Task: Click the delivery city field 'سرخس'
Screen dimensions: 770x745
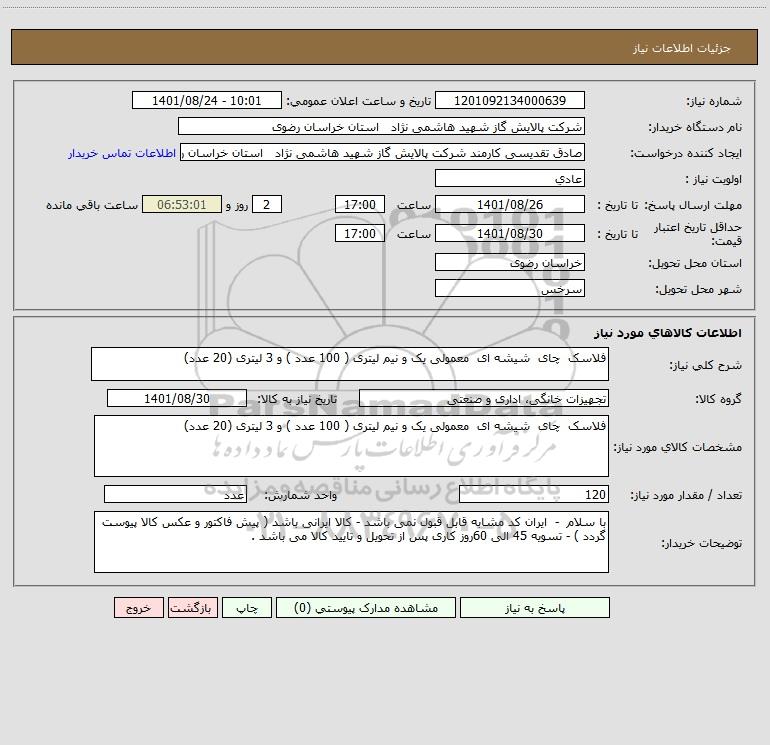Action: click(x=510, y=288)
